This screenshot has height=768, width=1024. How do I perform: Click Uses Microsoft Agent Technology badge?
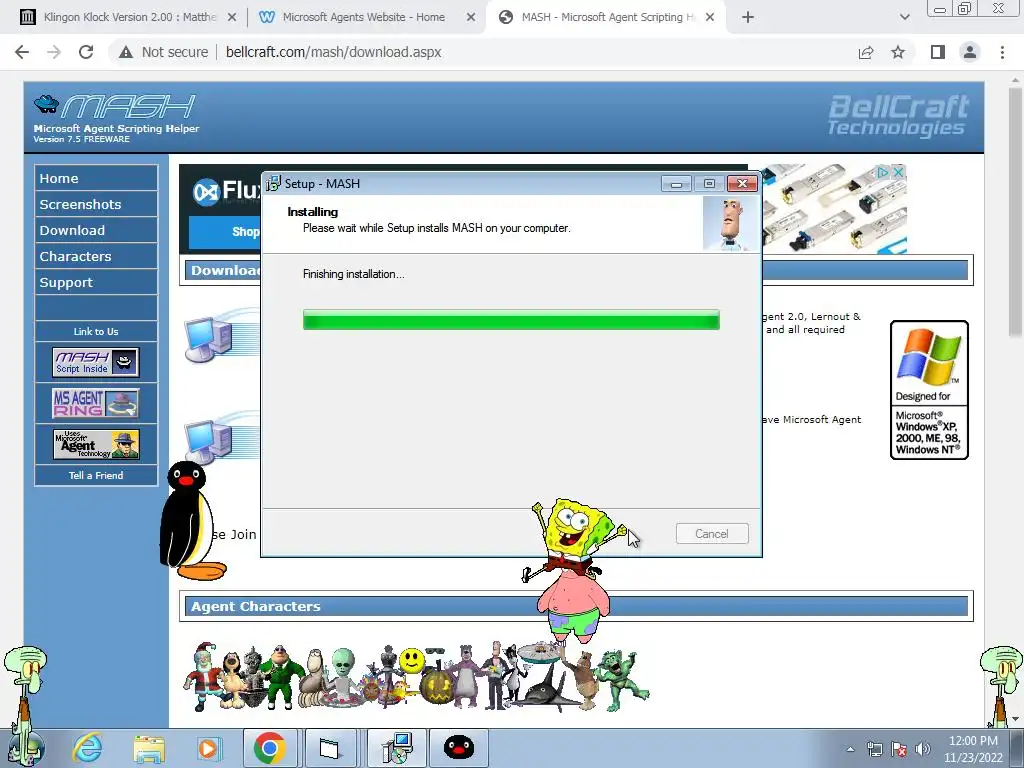click(96, 444)
